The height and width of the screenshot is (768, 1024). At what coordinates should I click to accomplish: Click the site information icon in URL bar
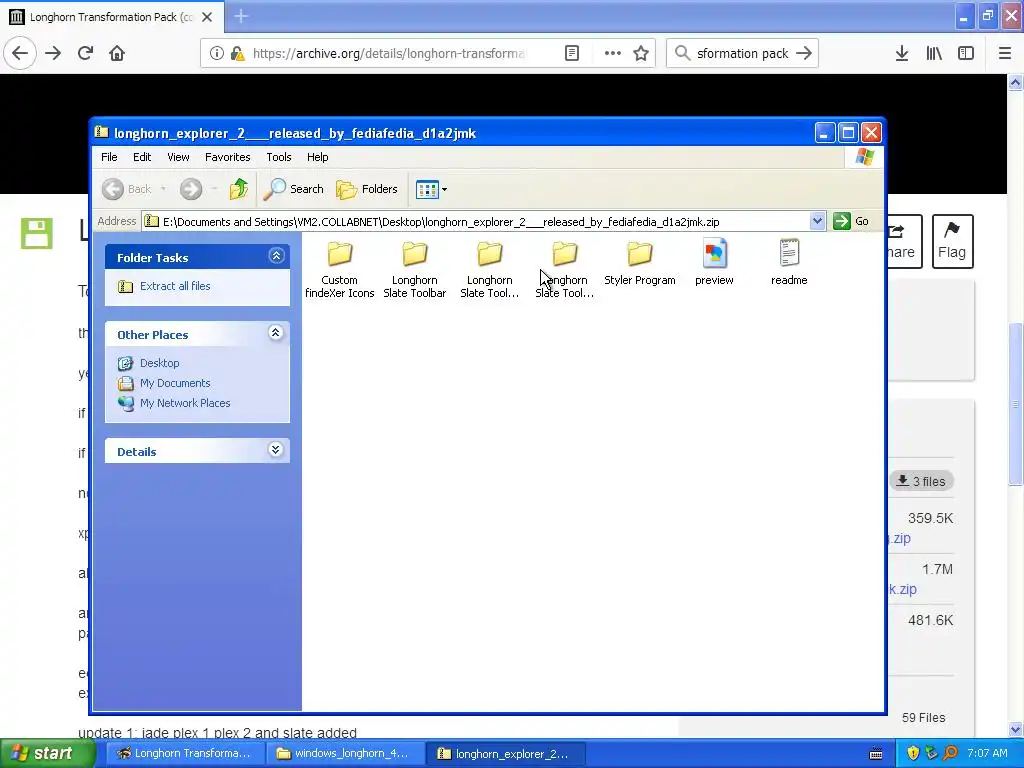216,54
